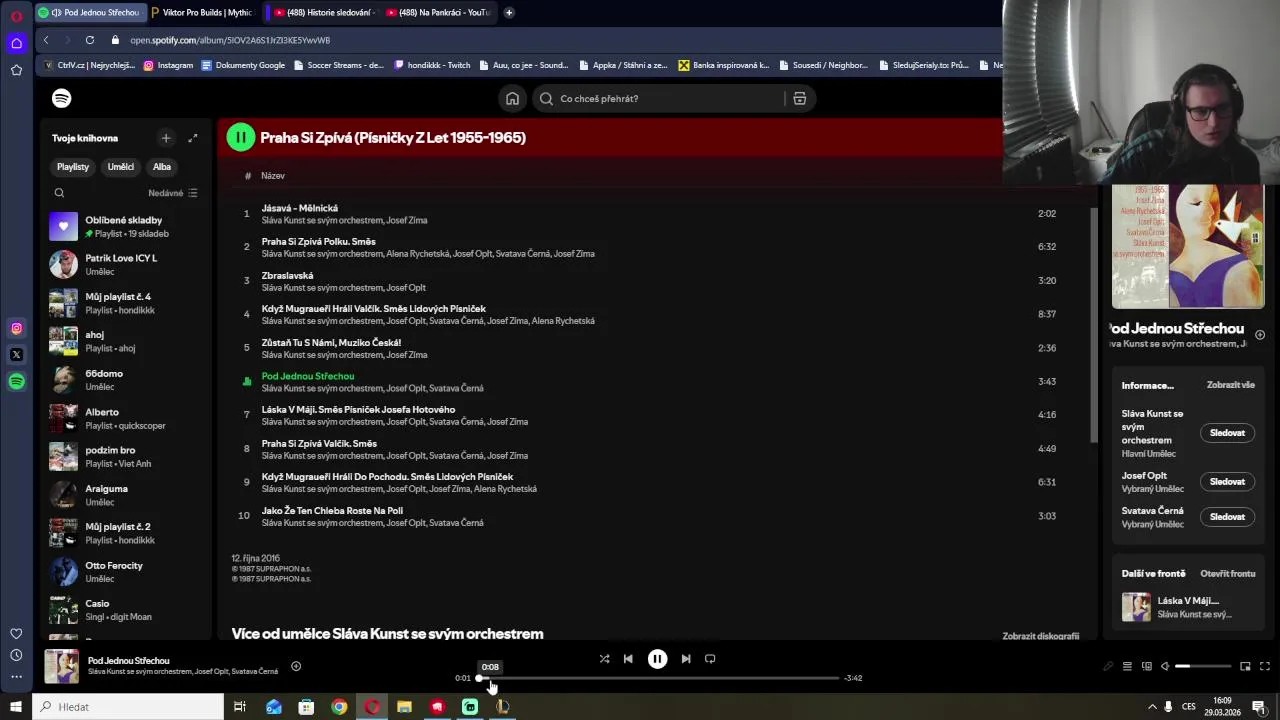Open artist Patrik Love ICY L
Screen dimensions: 1280x720
[125, 264]
